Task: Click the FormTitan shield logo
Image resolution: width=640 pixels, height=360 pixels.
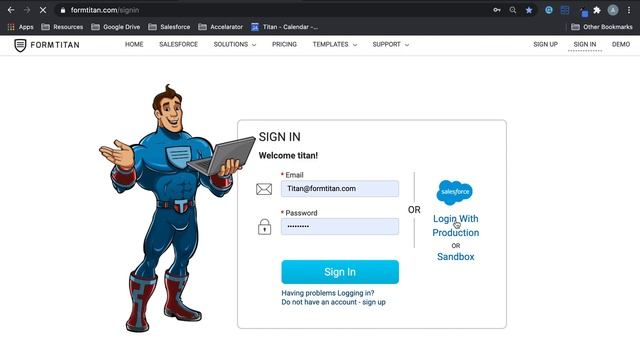Action: (20, 45)
